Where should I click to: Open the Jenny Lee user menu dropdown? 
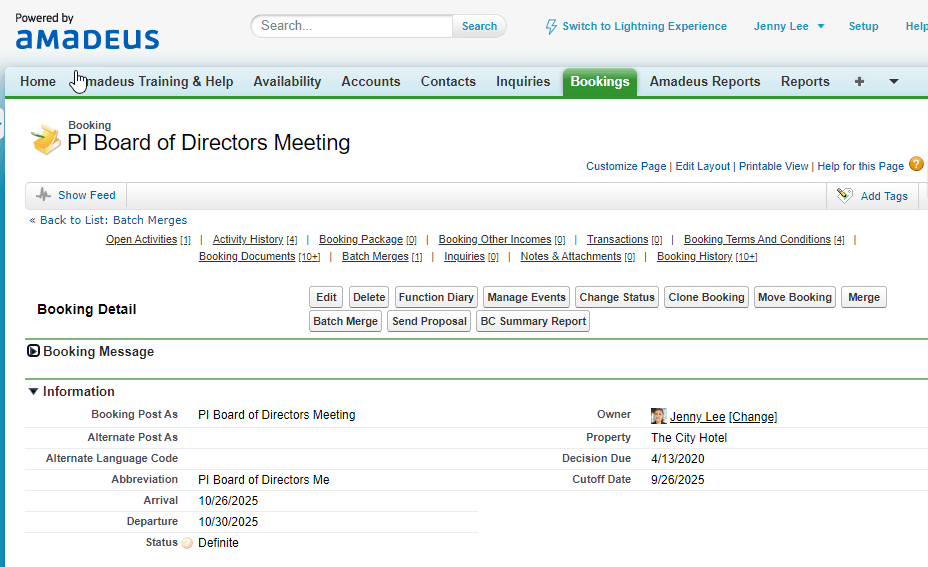789,27
